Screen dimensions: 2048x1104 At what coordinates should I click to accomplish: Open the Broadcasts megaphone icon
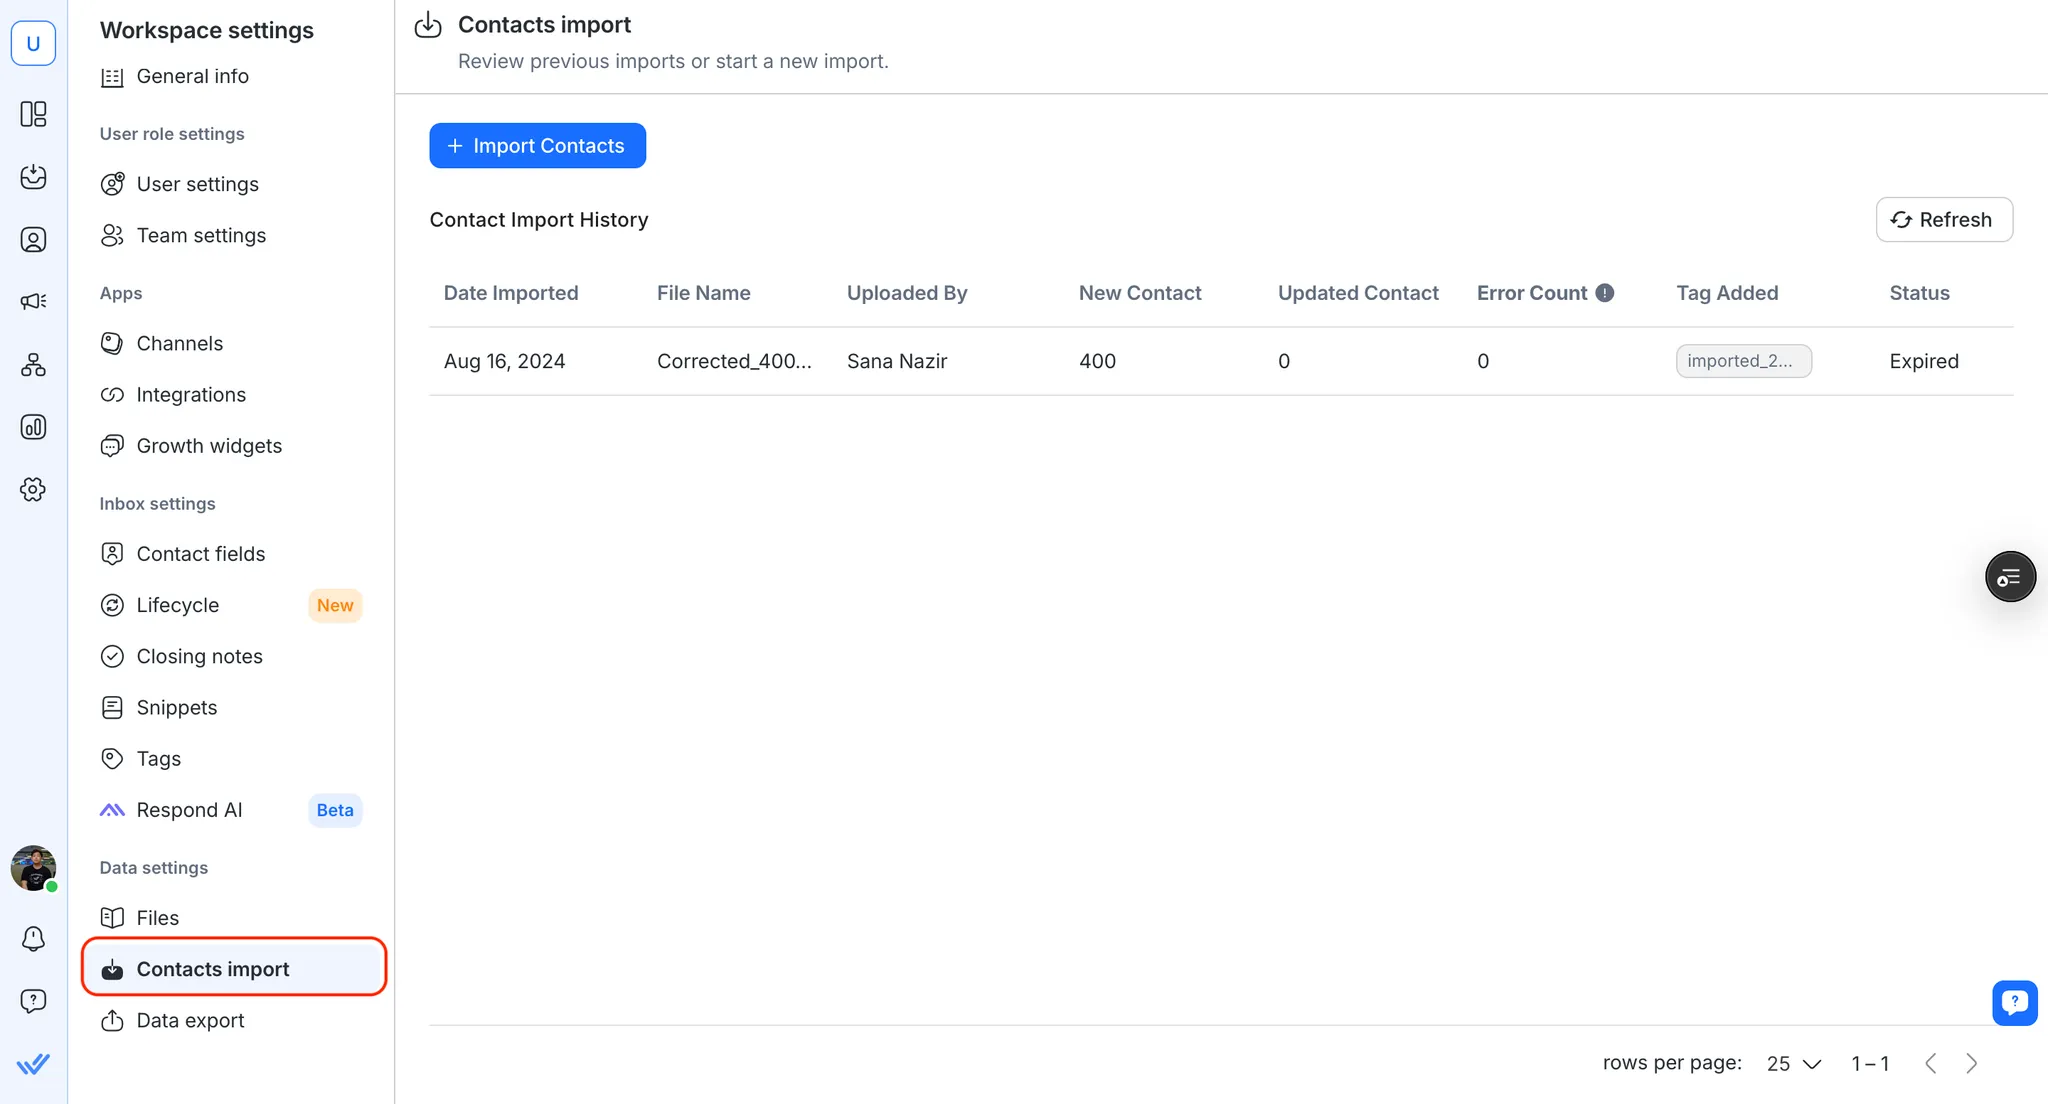[33, 302]
